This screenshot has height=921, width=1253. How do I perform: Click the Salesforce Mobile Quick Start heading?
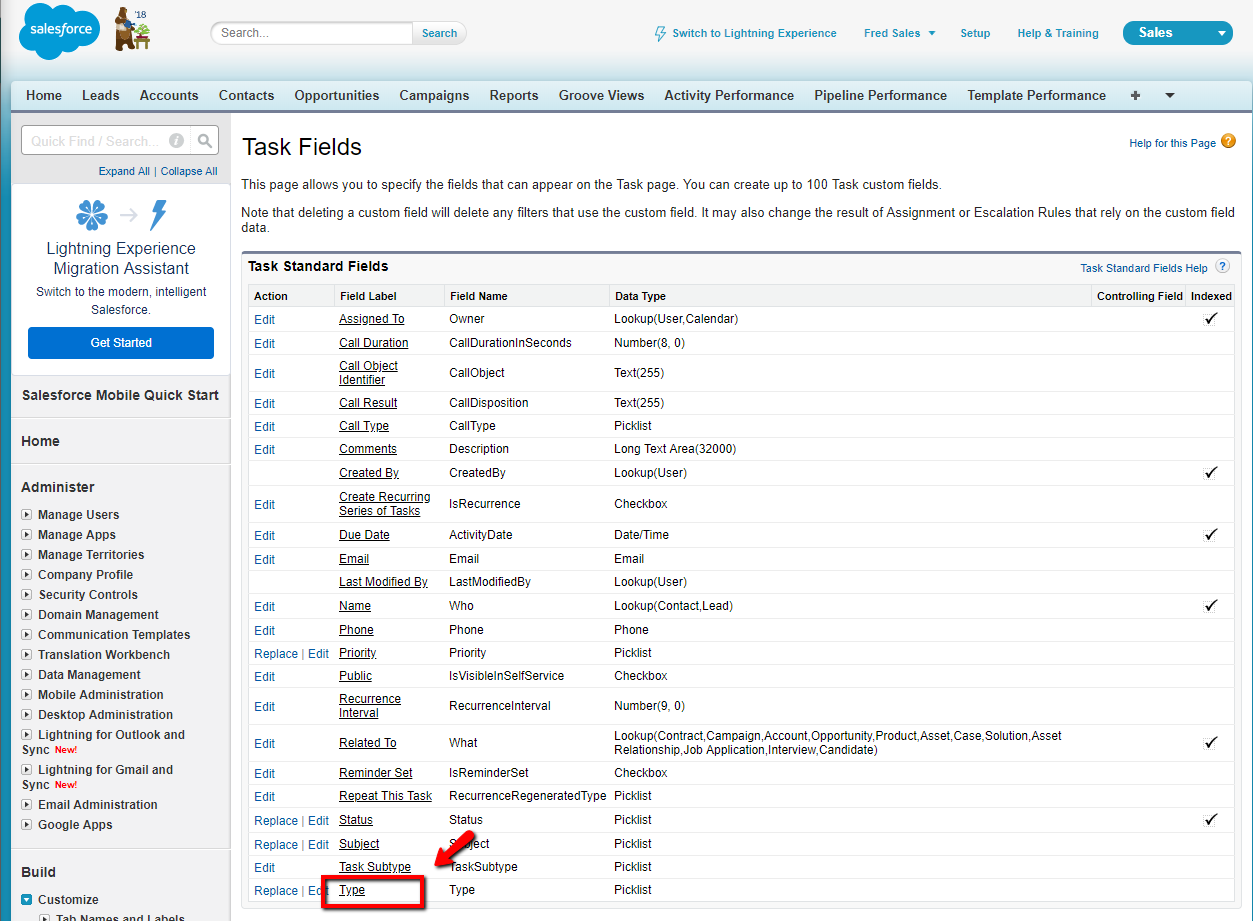coord(120,395)
